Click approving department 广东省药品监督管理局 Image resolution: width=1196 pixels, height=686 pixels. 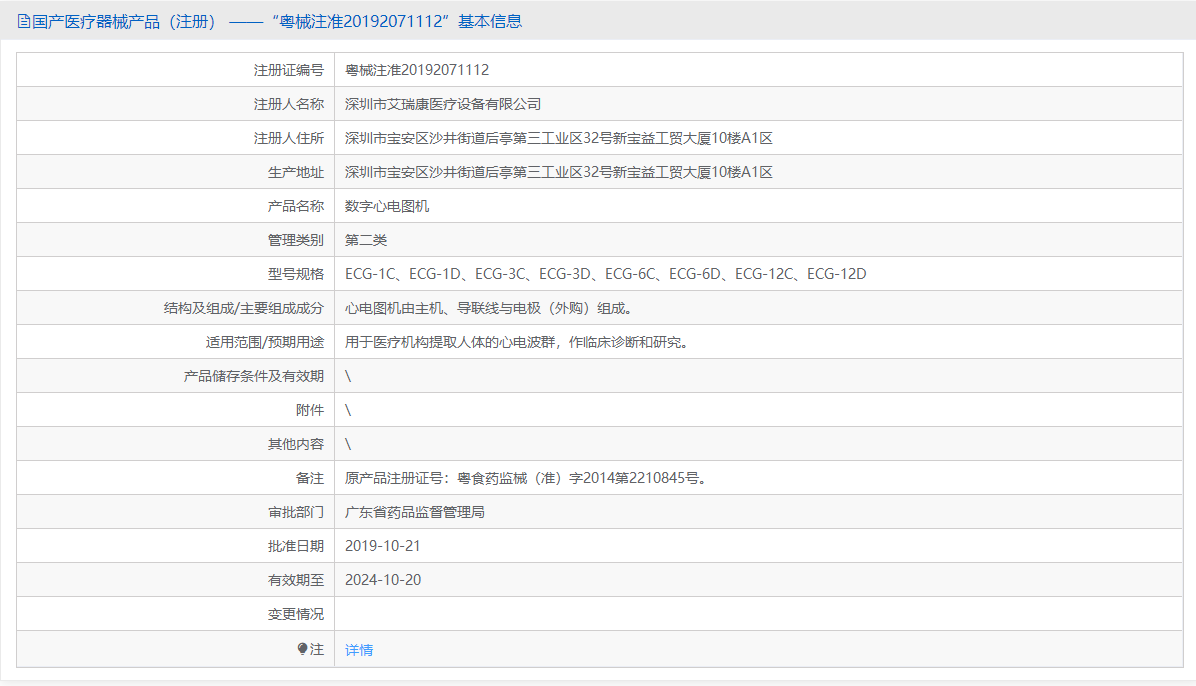(x=415, y=512)
